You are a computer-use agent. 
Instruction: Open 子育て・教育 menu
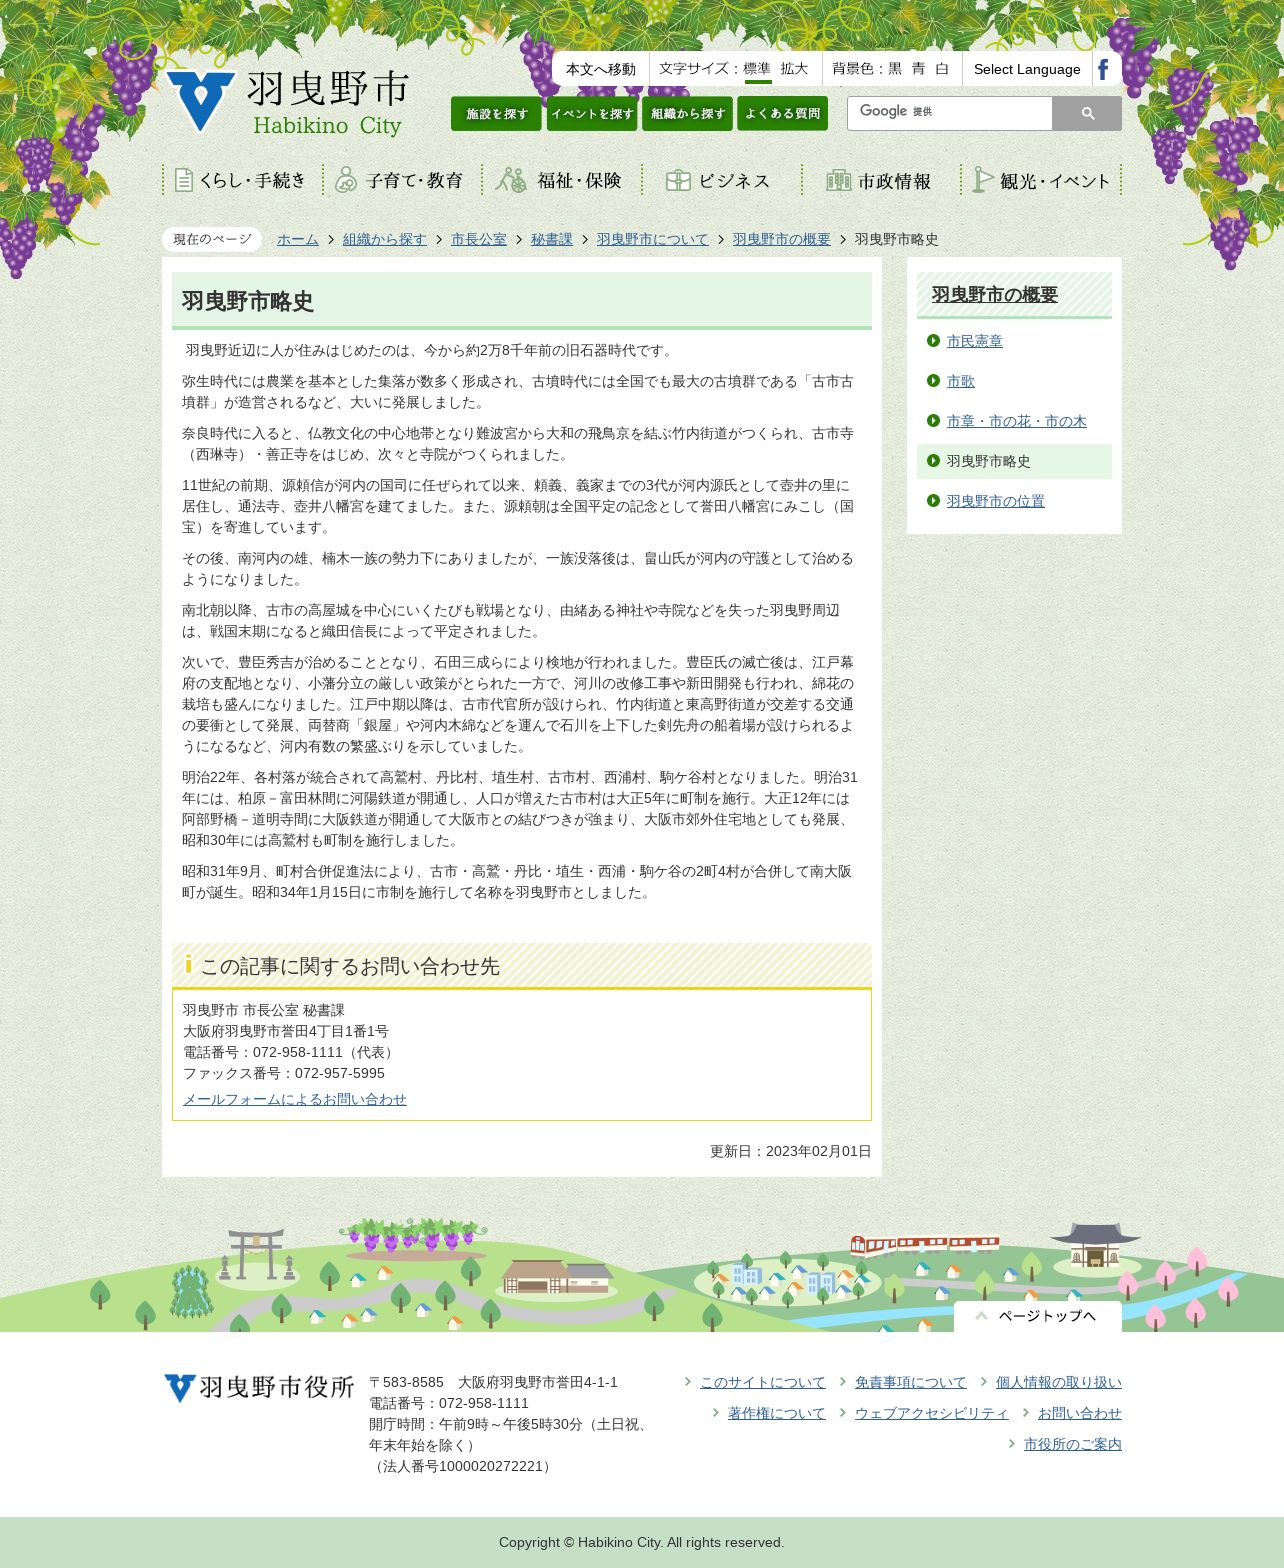tap(402, 180)
